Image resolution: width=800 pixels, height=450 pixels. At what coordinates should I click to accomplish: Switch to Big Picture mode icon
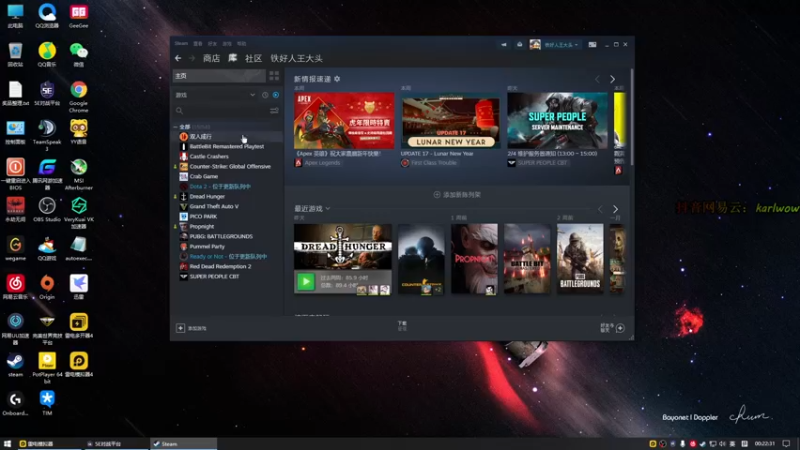click(592, 44)
